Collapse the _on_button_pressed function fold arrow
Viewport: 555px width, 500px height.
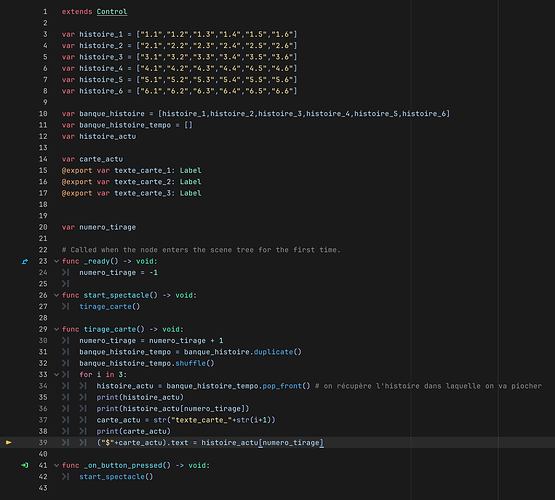pos(56,466)
